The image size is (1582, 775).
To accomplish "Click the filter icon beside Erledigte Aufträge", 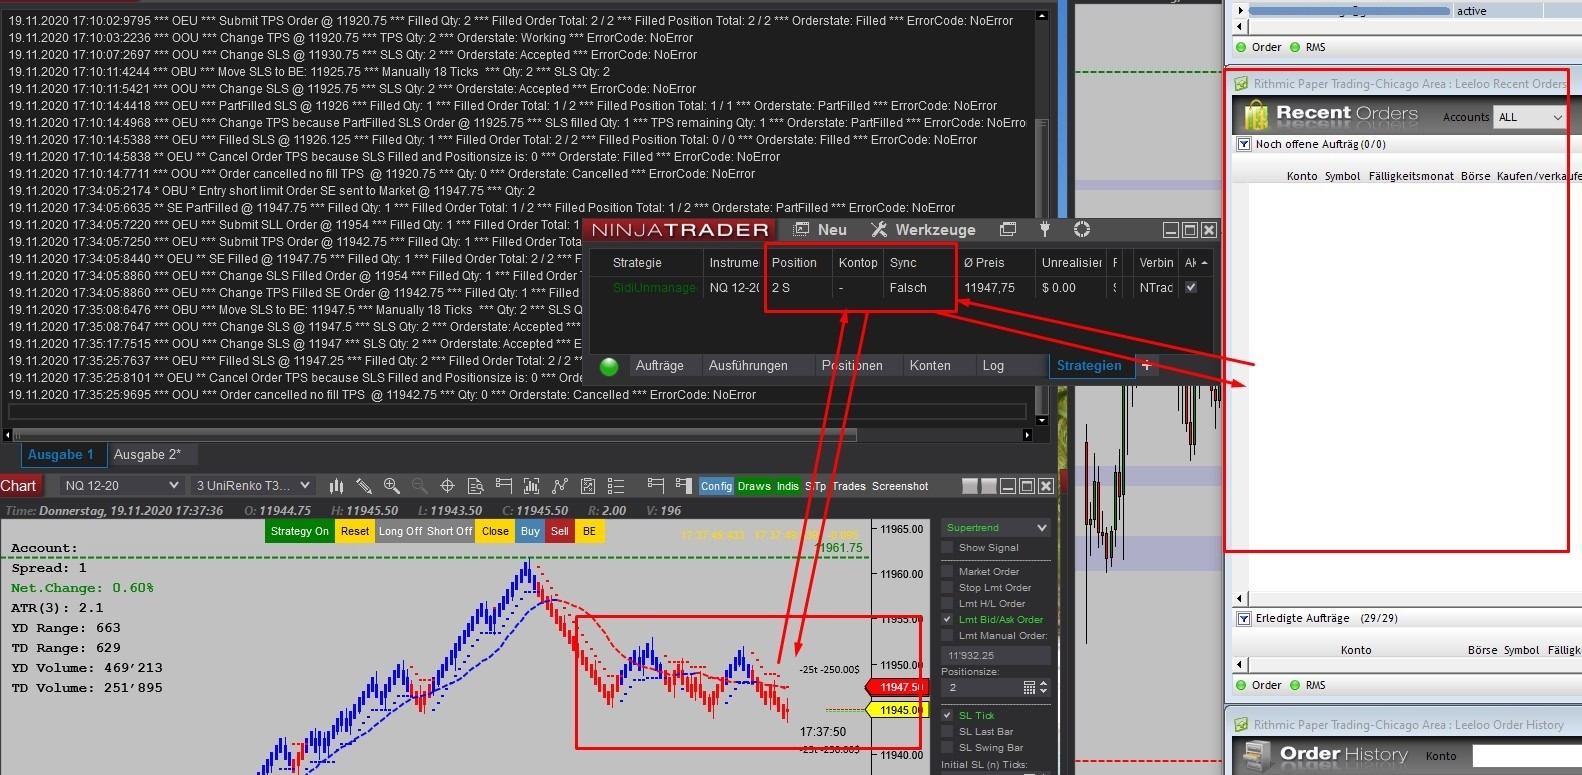I will (1244, 618).
